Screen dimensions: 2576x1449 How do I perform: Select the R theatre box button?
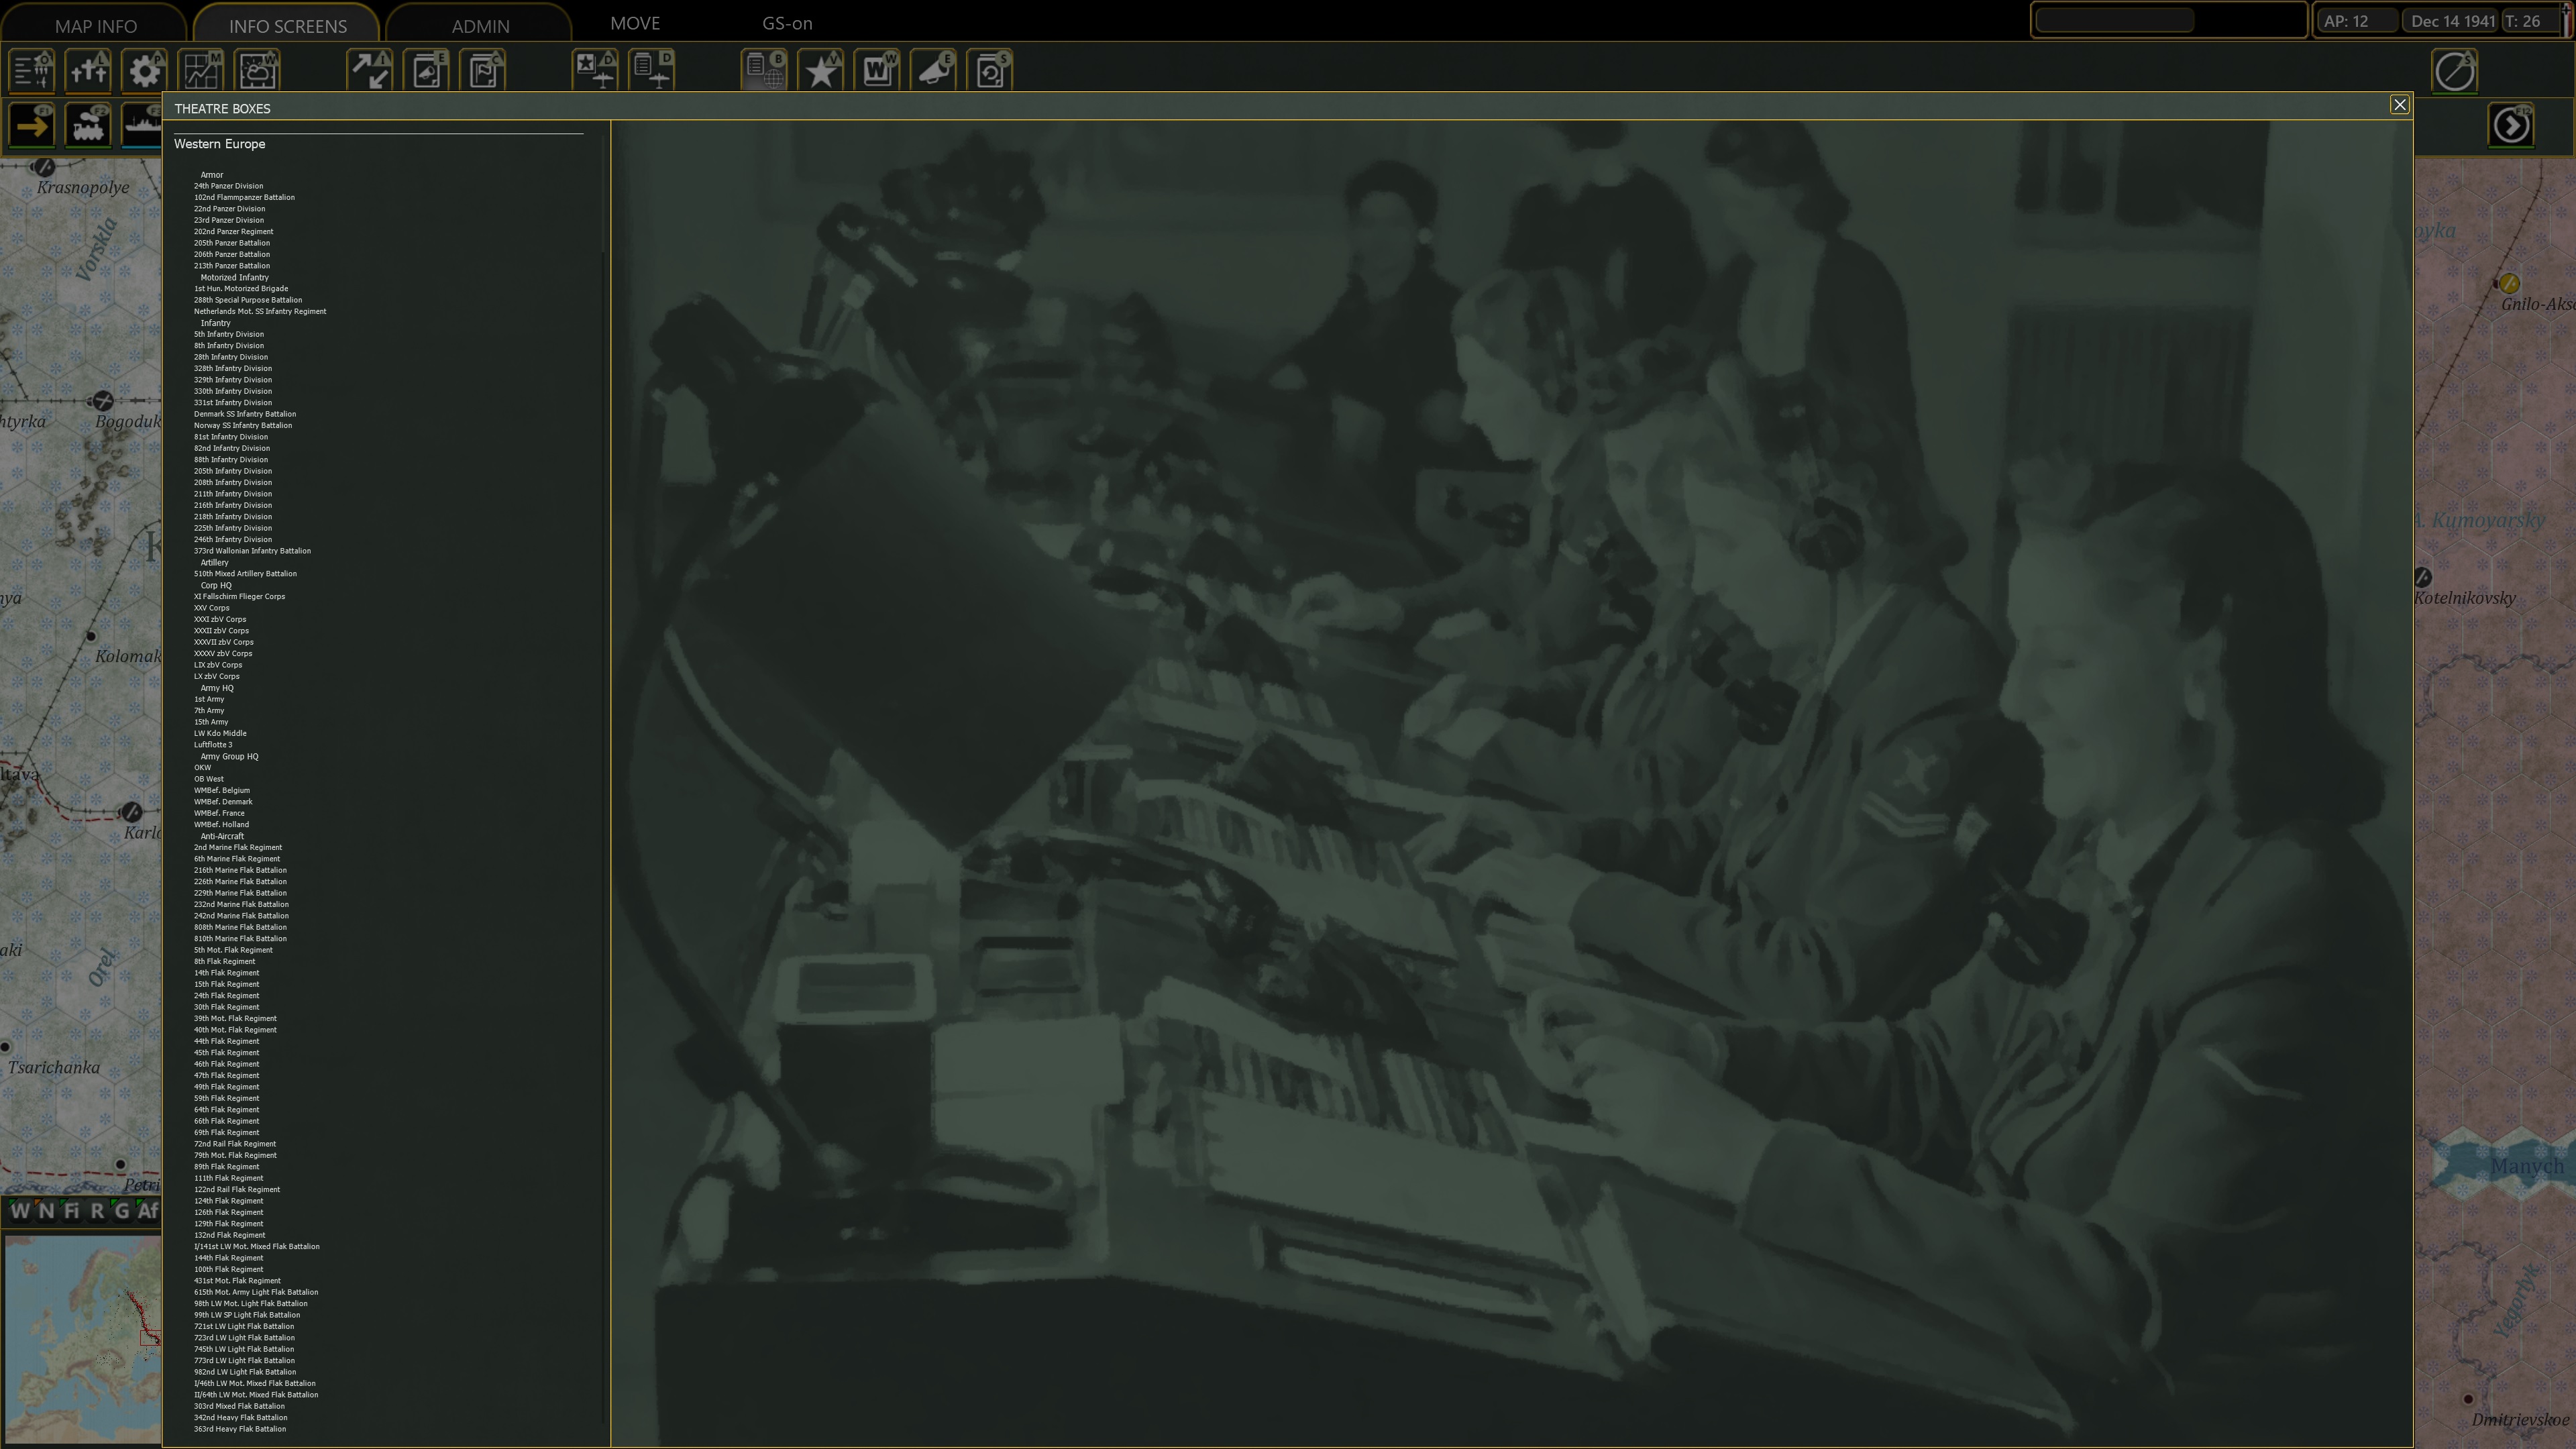(x=97, y=1211)
